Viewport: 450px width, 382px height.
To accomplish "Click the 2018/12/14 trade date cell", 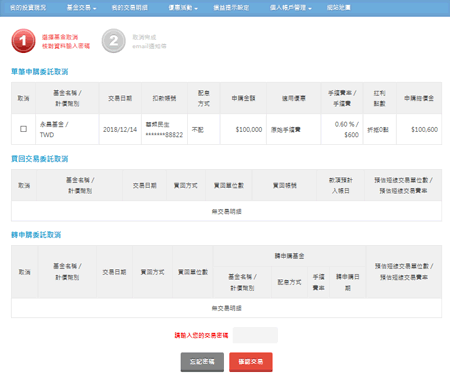I will tap(120, 129).
